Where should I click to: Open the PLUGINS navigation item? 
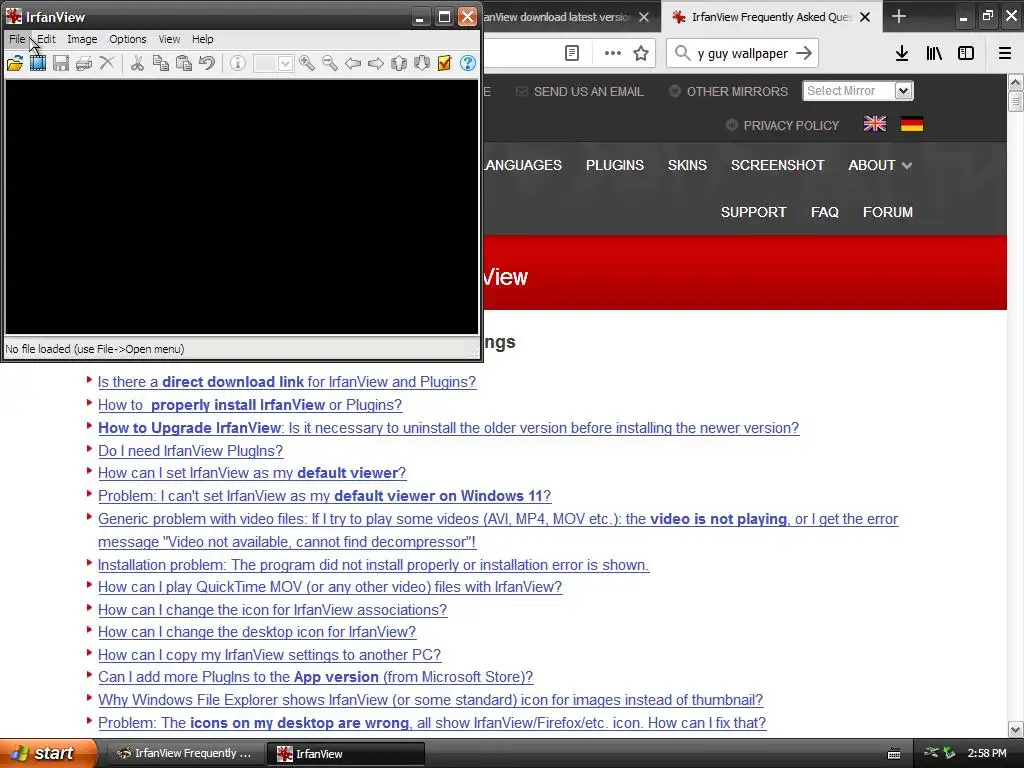coord(615,165)
